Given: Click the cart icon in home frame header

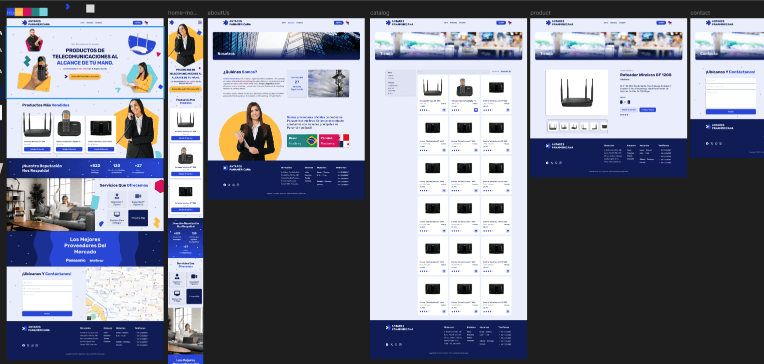Looking at the screenshot, I should point(146,22).
